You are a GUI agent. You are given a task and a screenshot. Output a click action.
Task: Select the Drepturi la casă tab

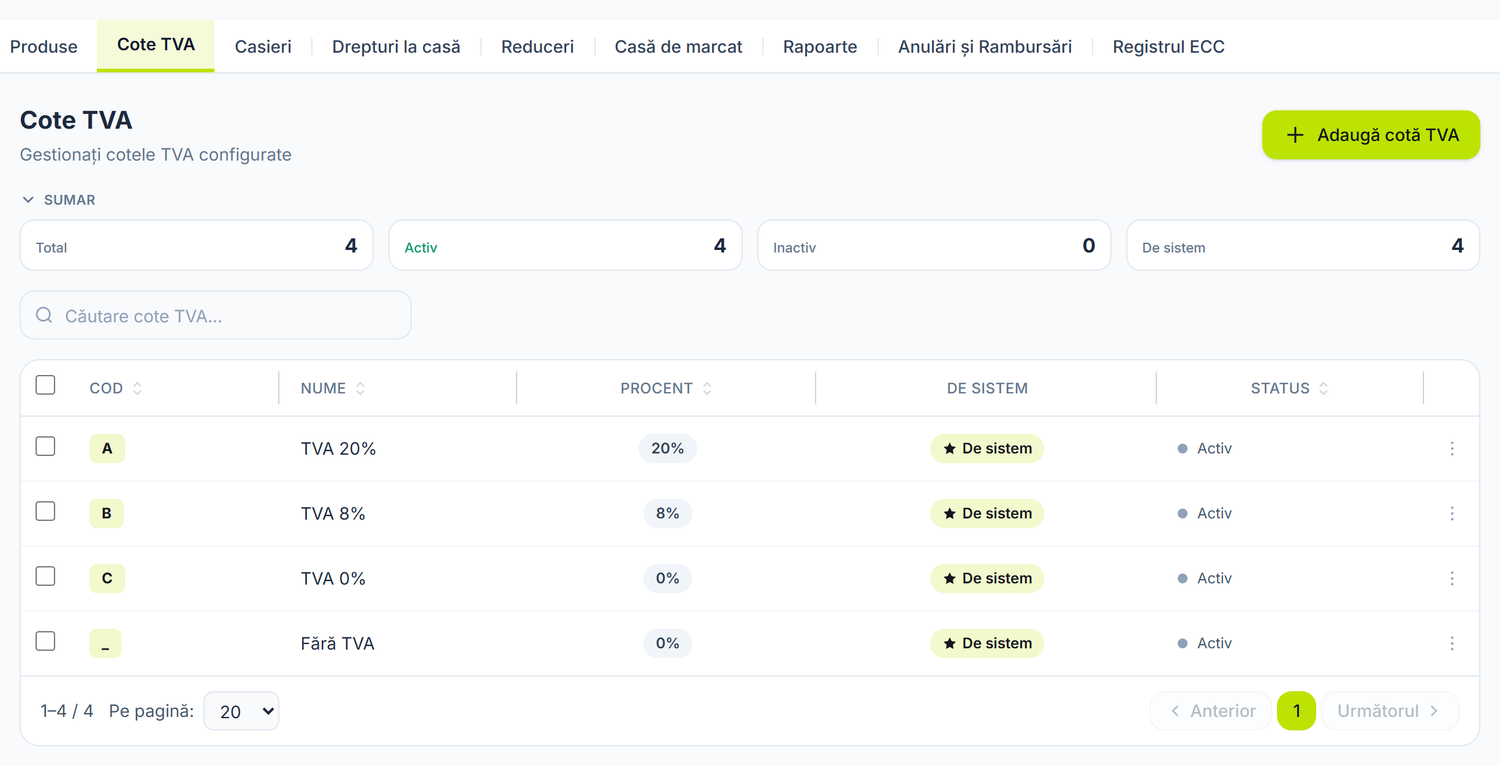[396, 47]
